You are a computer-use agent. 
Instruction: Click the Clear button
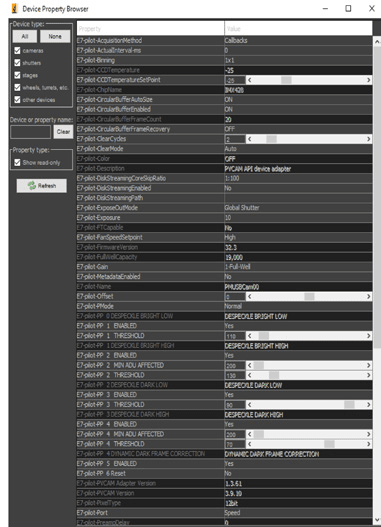63,132
